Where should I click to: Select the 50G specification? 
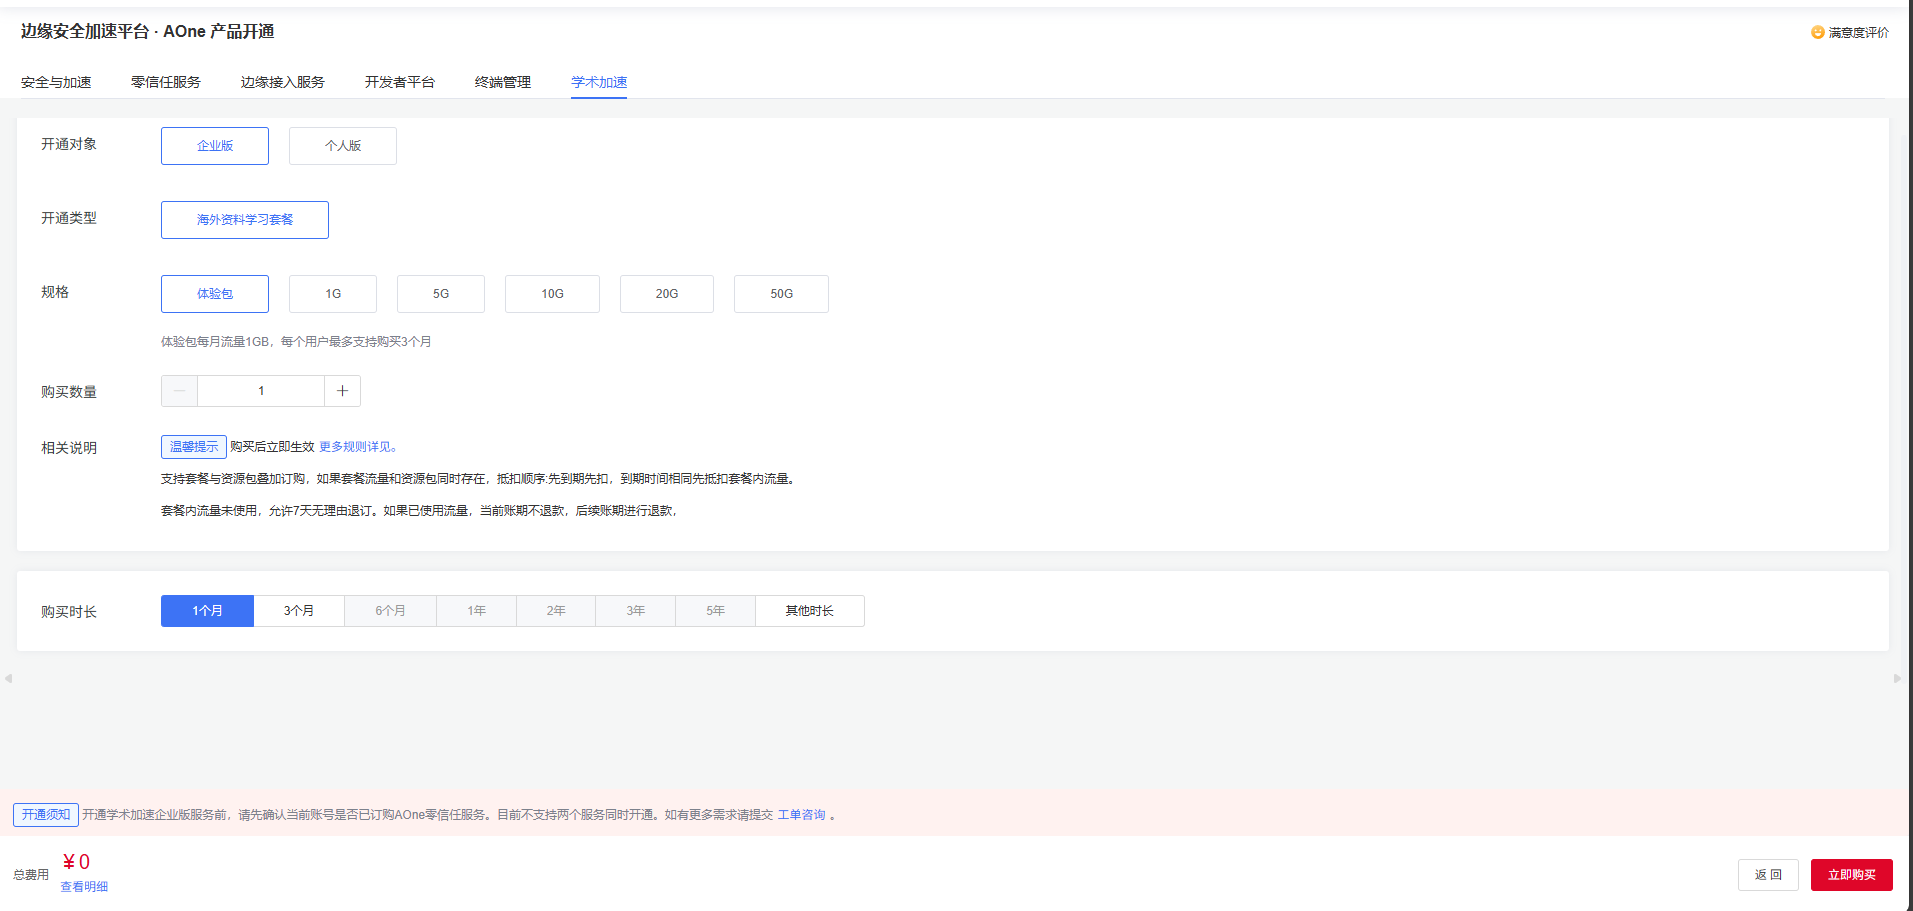pos(781,294)
